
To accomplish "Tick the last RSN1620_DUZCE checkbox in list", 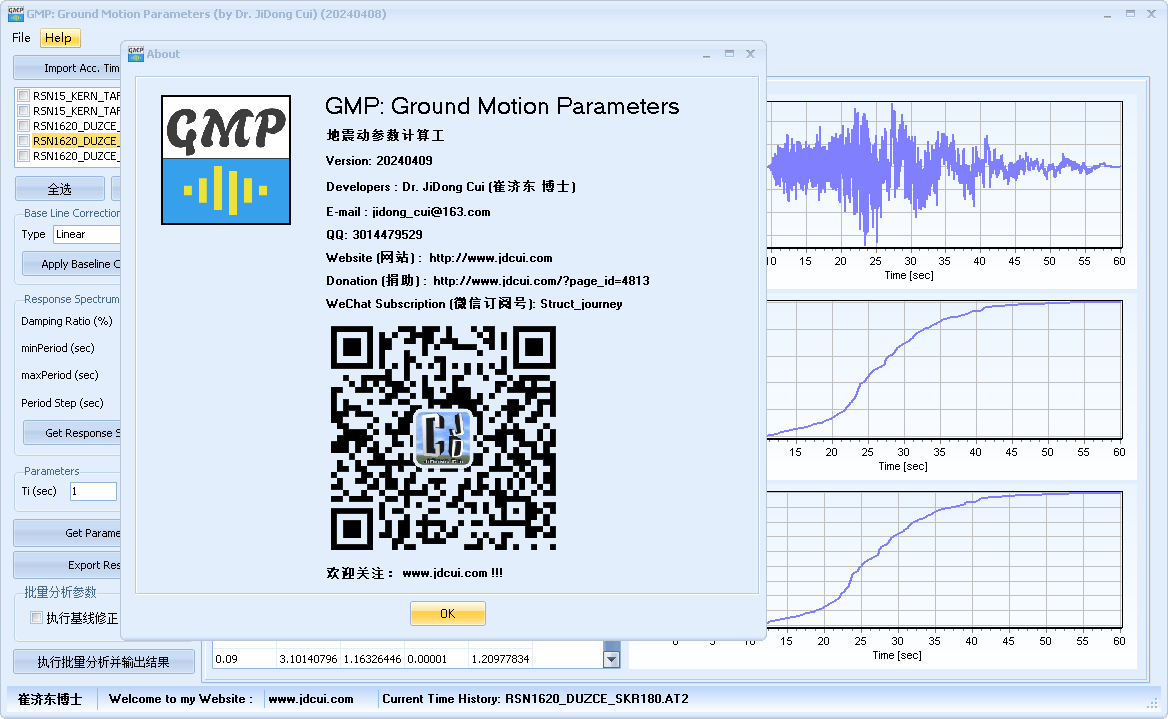I will 24,156.
